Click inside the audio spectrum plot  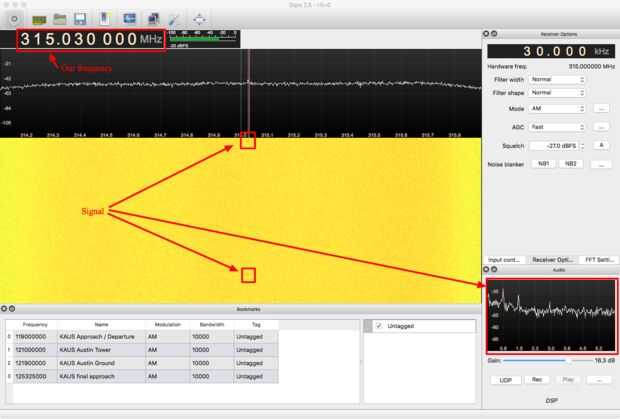tap(551, 315)
